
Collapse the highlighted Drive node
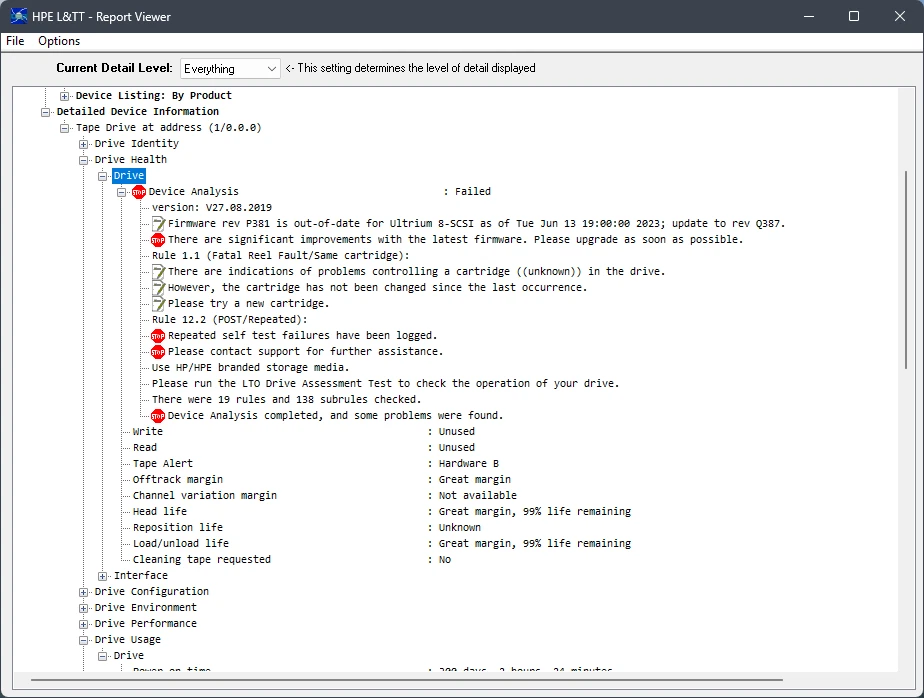click(103, 176)
